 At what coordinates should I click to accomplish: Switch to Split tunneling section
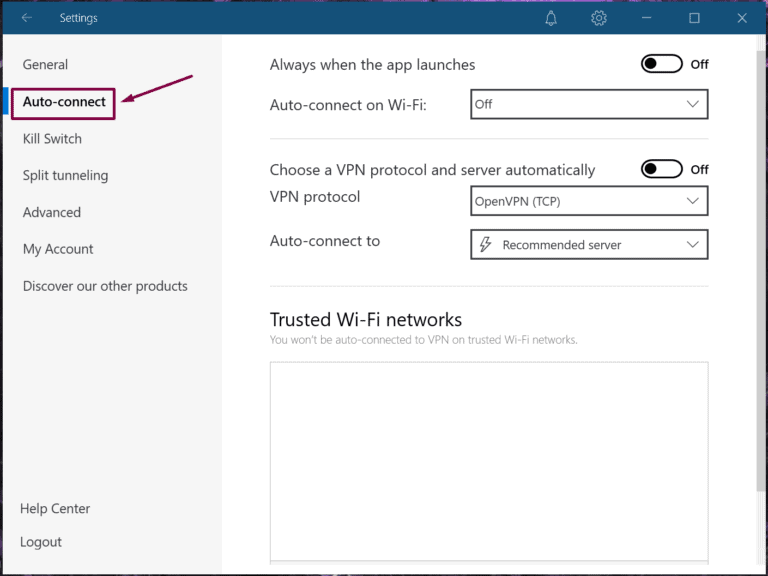coord(65,176)
